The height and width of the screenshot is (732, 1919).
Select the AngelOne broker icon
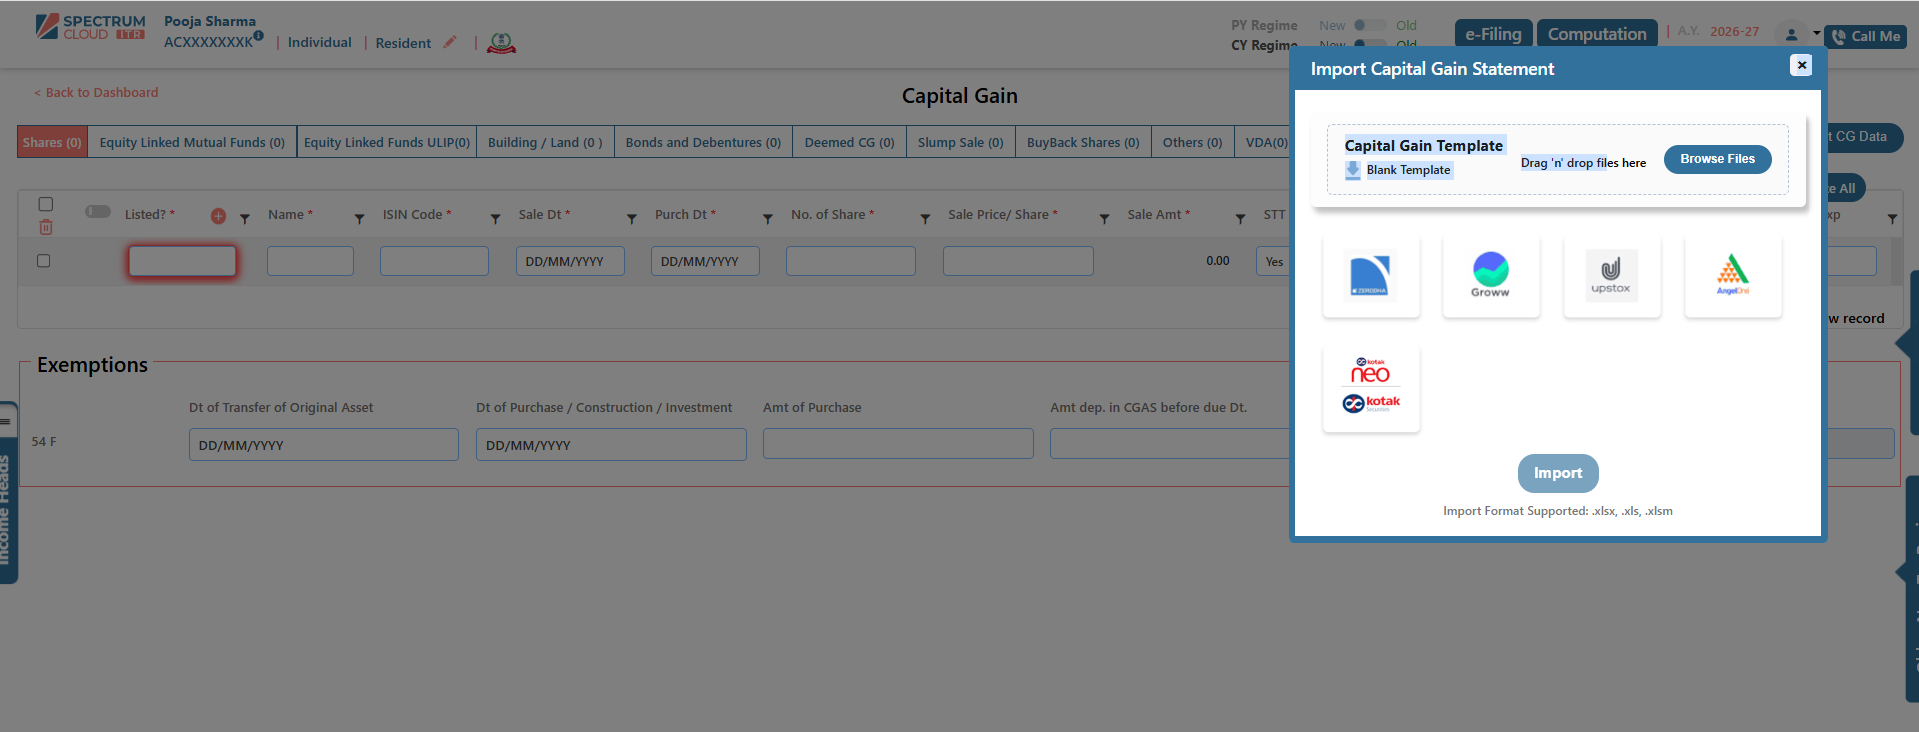[x=1732, y=277]
